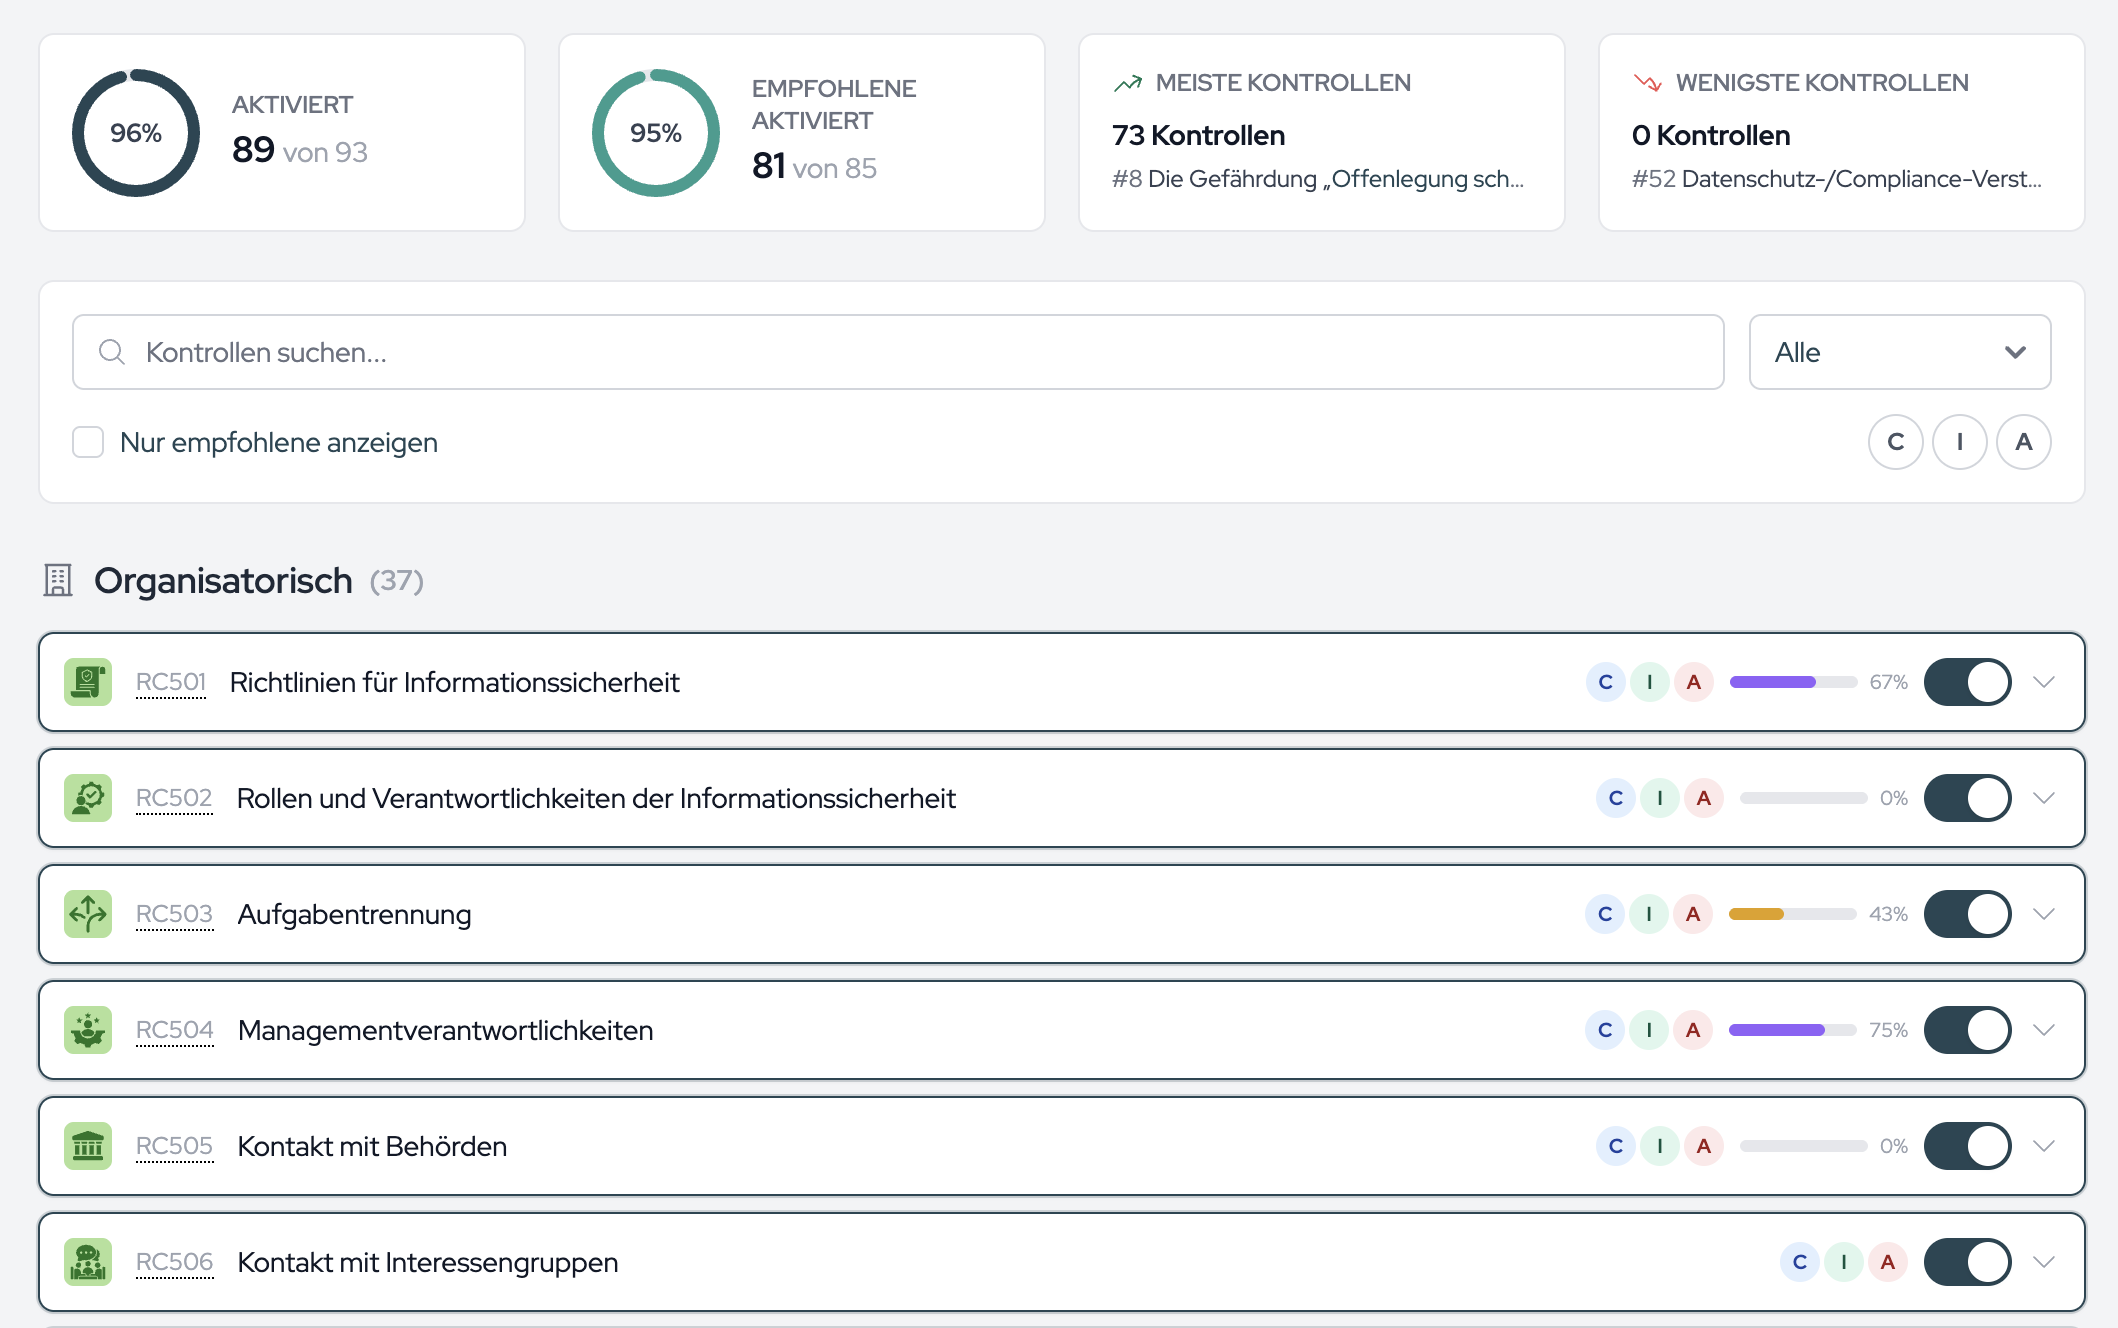Expand the RC504 row chevron
This screenshot has width=2118, height=1328.
click(x=2044, y=1030)
